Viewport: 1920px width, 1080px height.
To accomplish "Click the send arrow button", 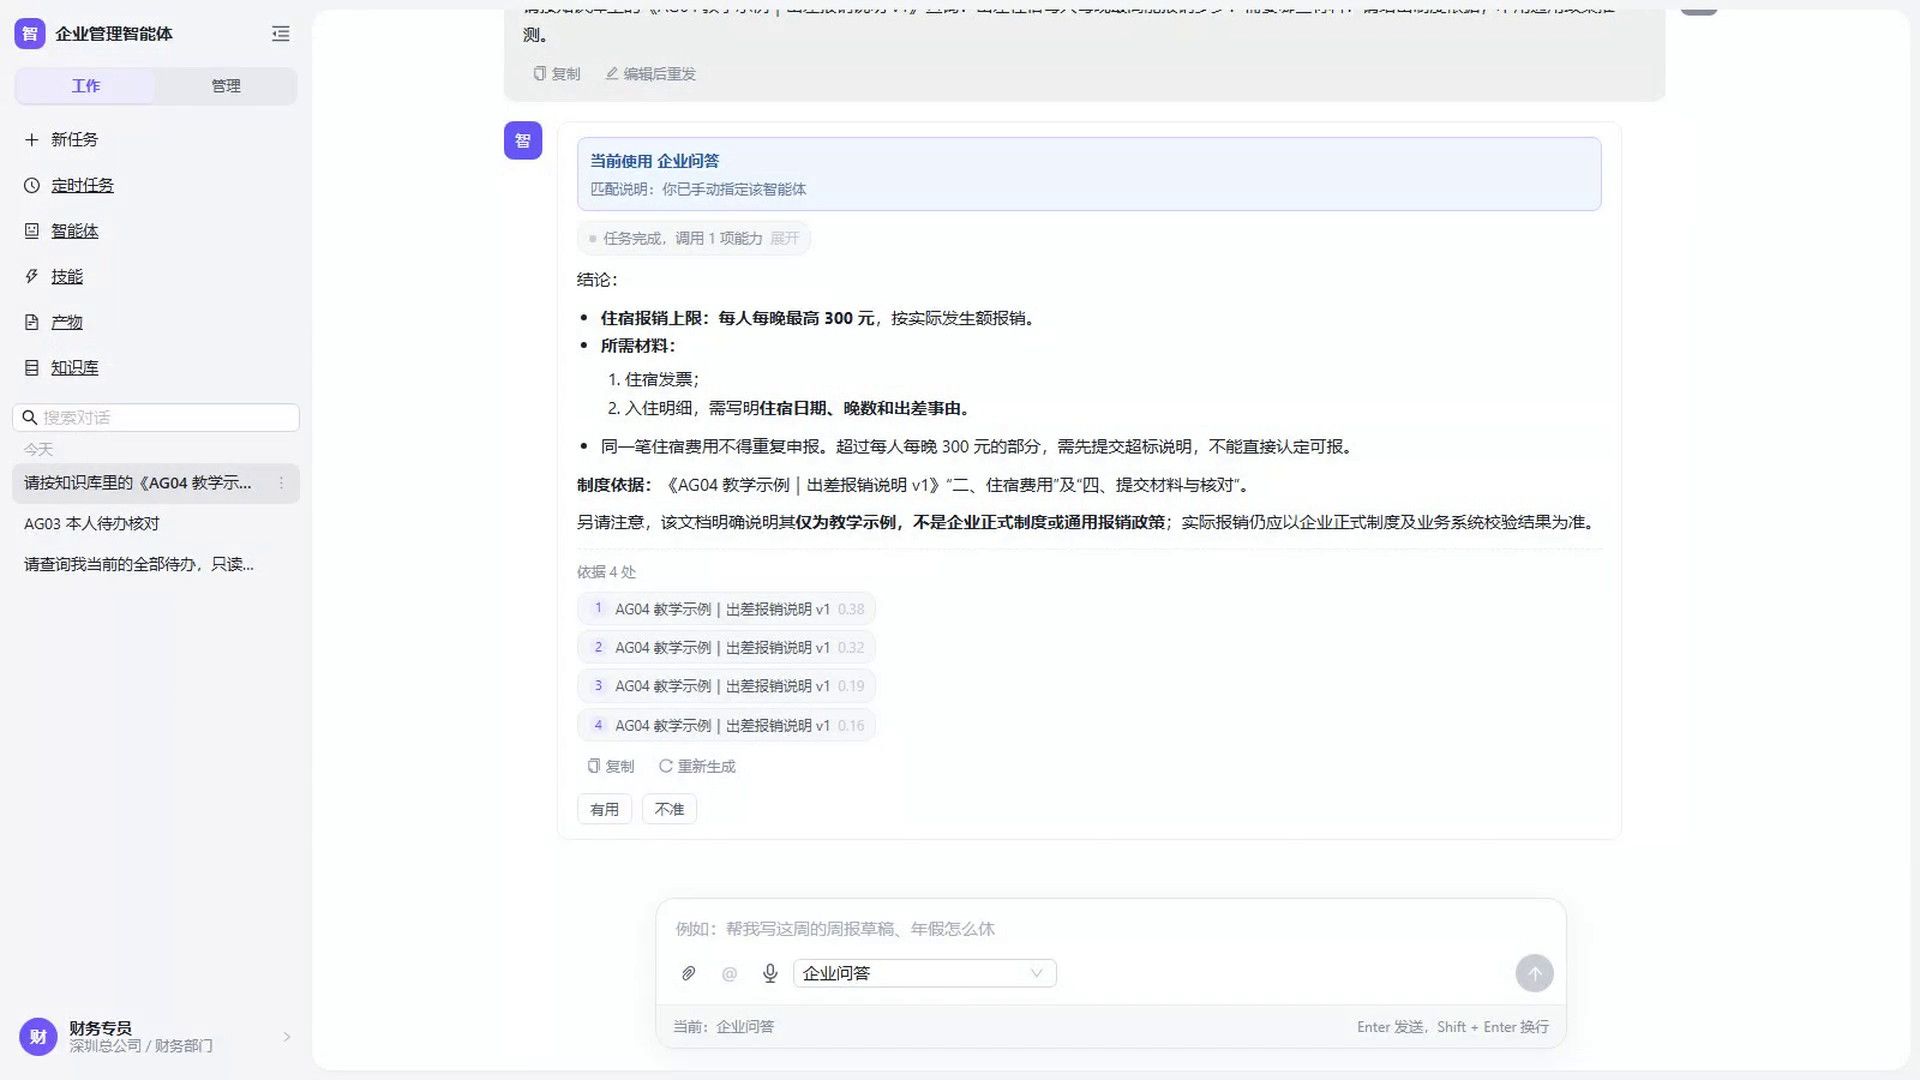I will tap(1534, 973).
